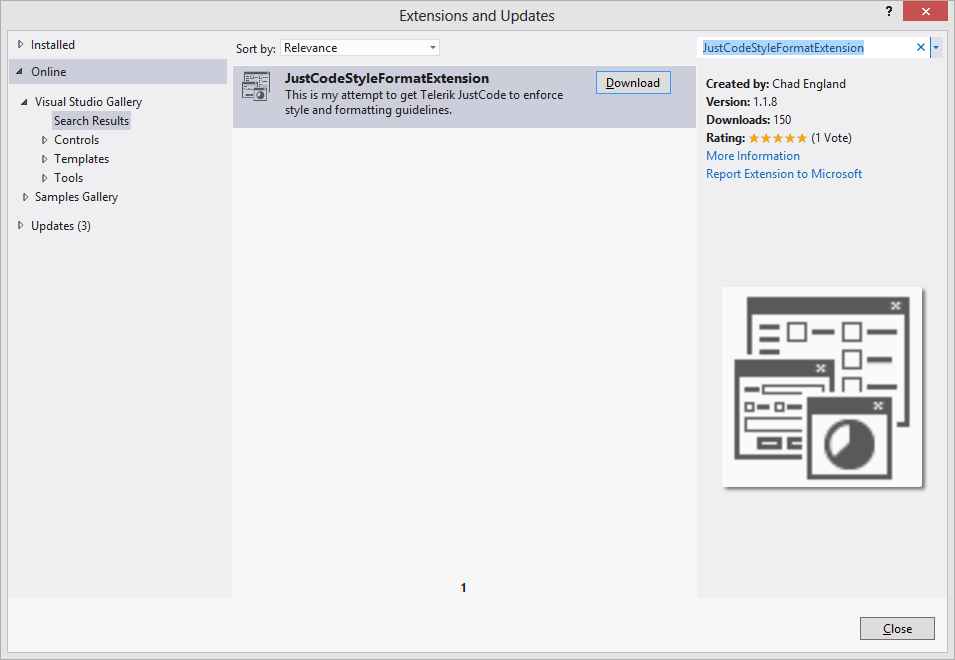The image size is (955, 660).
Task: Click the Downloads 150 text
Action: (749, 120)
